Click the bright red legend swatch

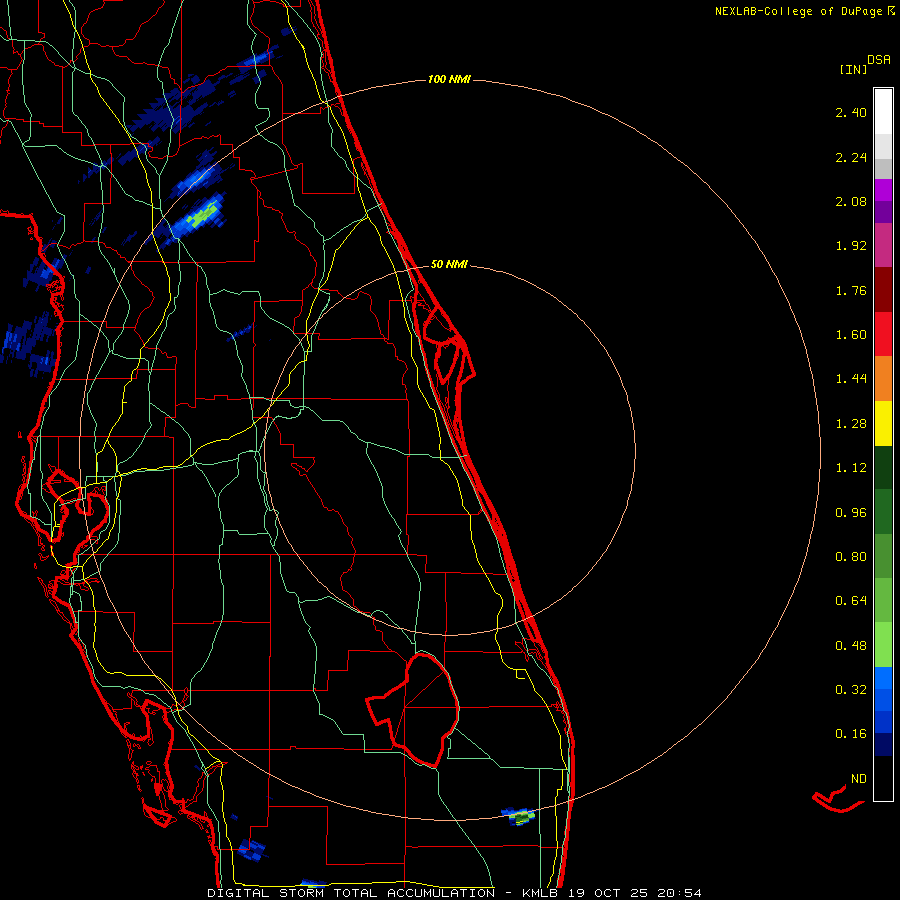883,333
